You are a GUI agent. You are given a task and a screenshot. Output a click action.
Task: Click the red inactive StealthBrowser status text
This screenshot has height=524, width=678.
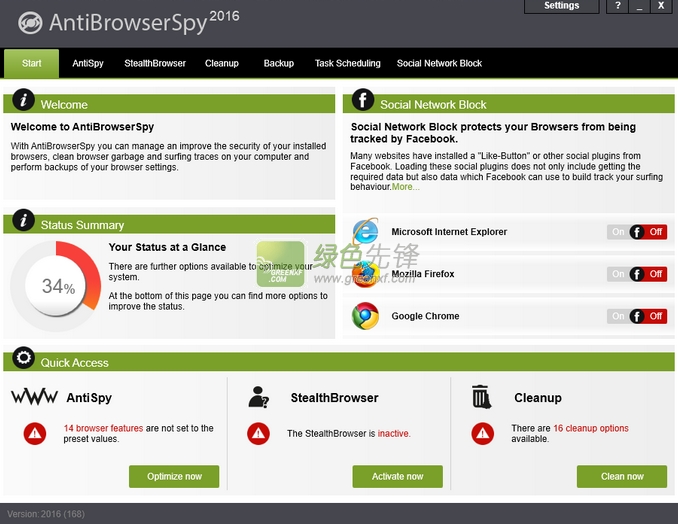pyautogui.click(x=394, y=434)
